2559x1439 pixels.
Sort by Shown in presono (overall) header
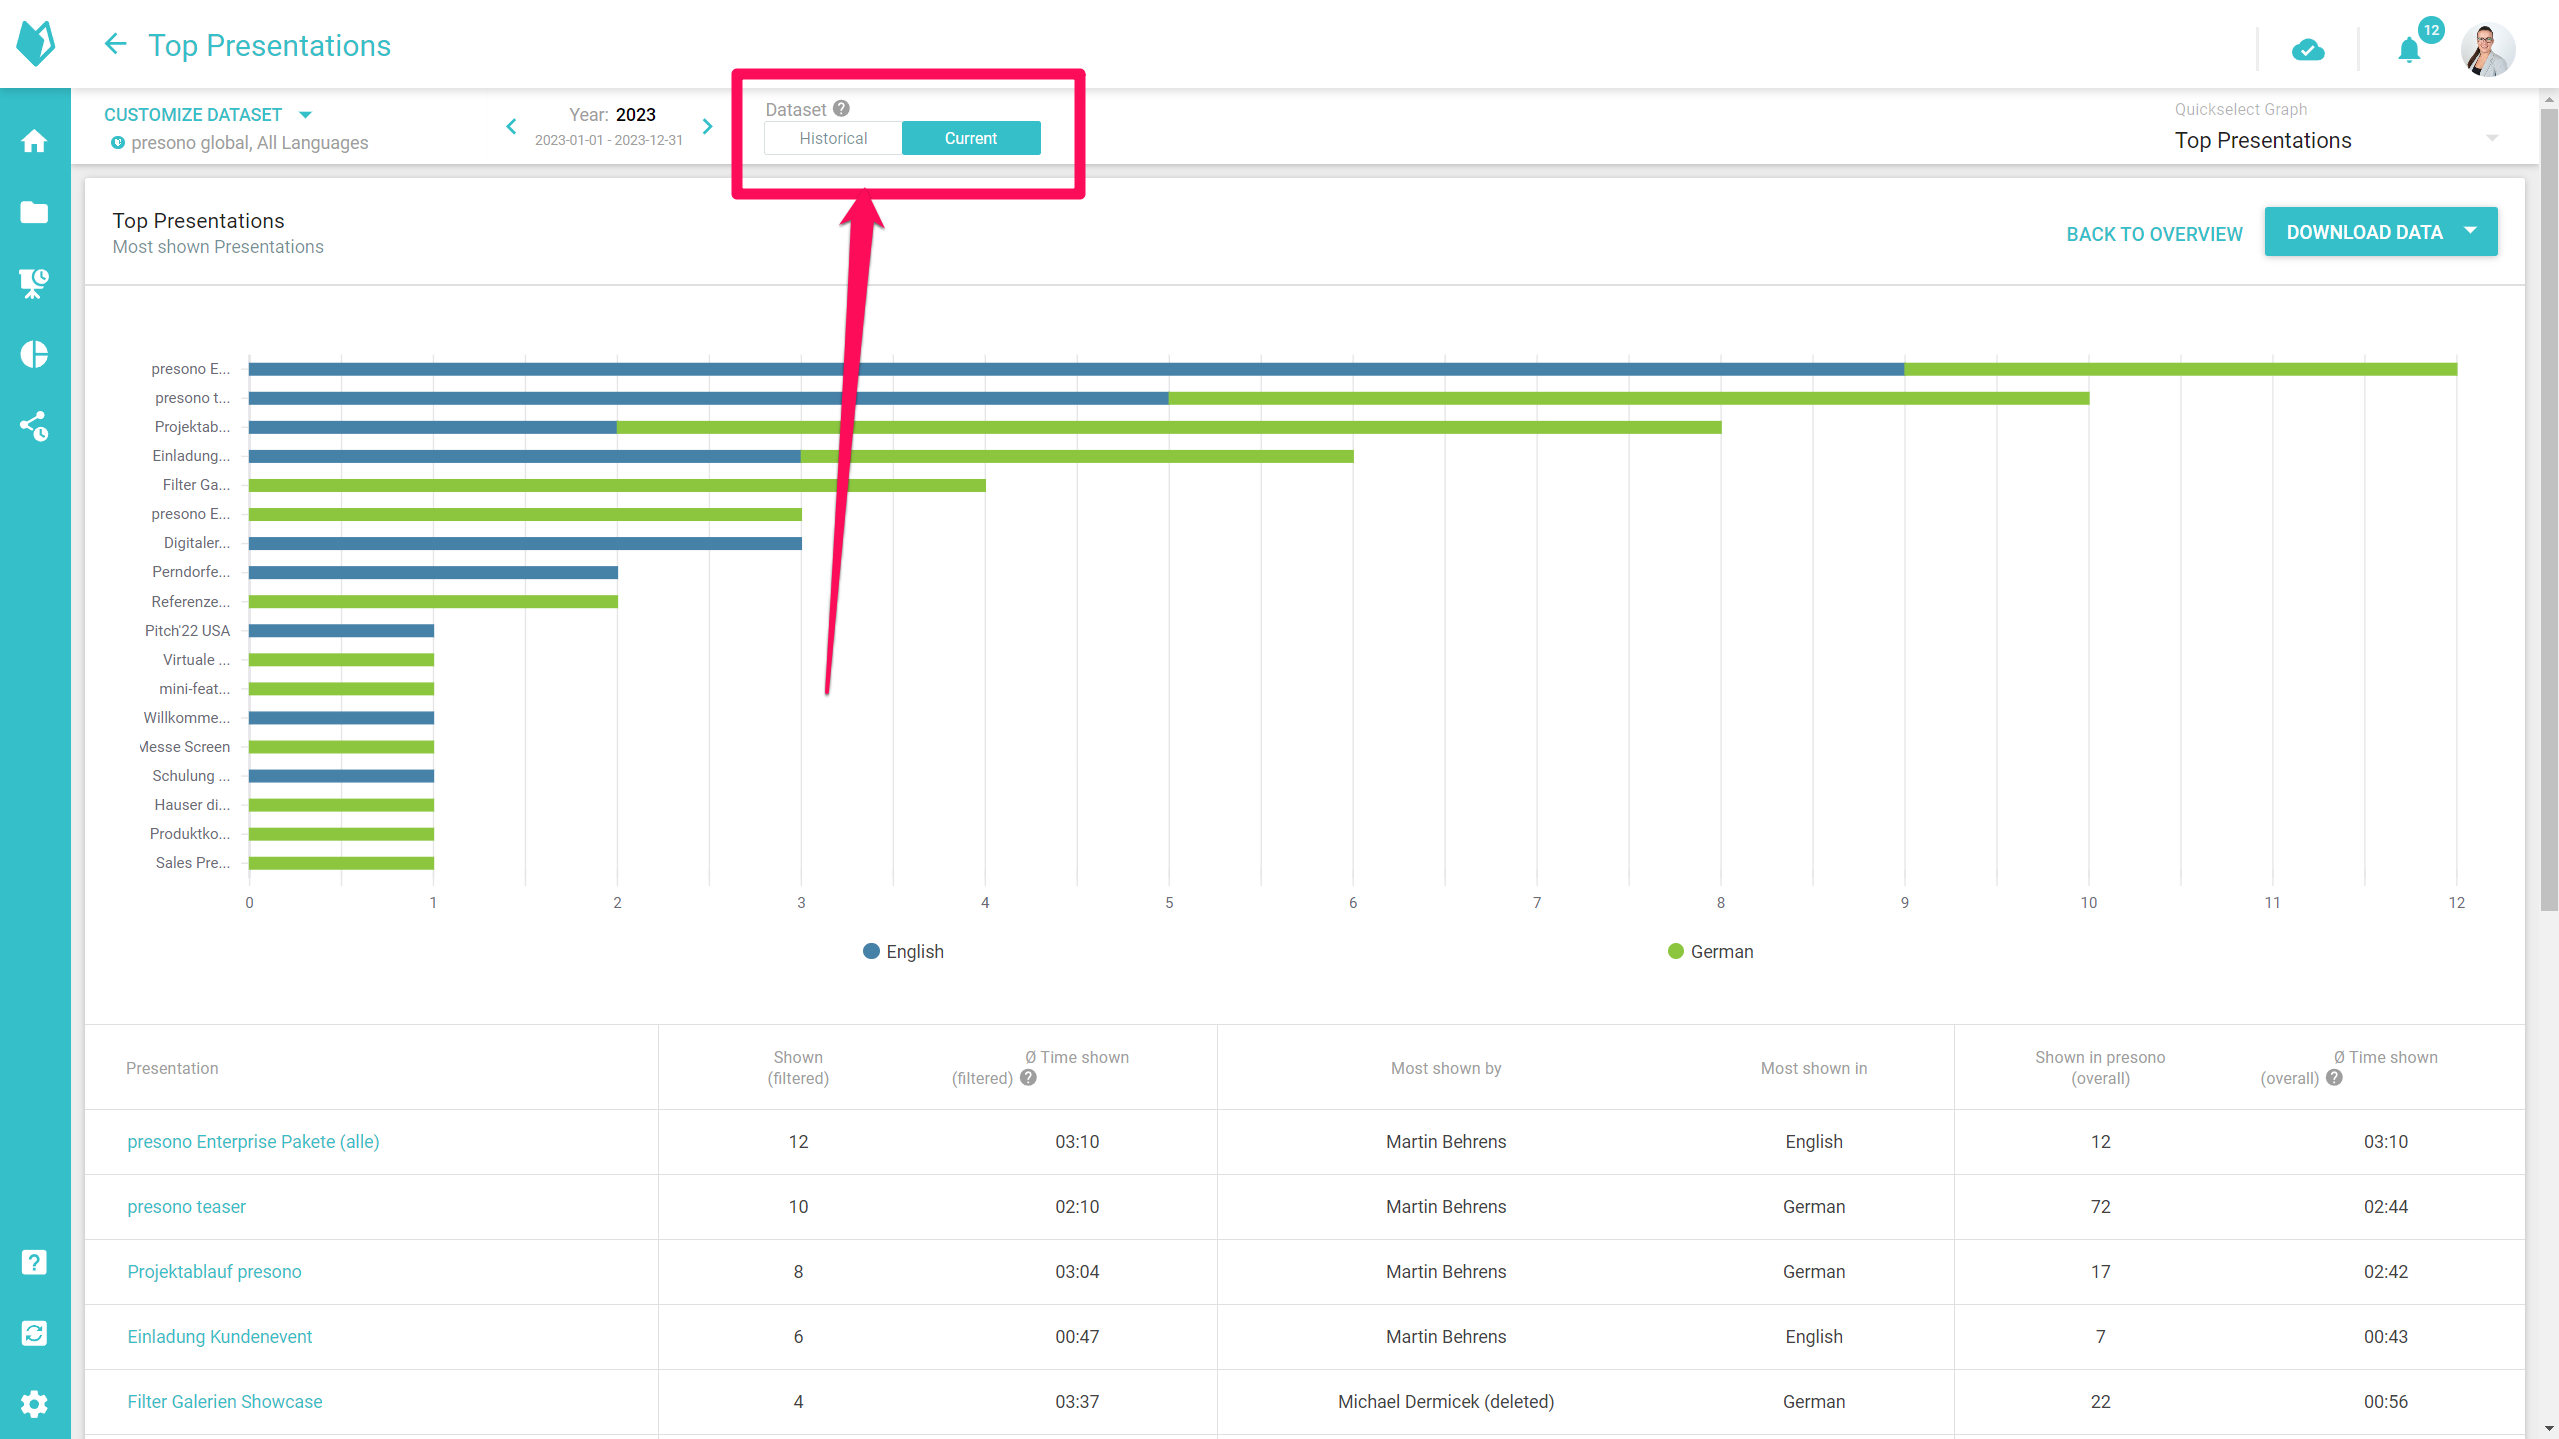(2100, 1068)
